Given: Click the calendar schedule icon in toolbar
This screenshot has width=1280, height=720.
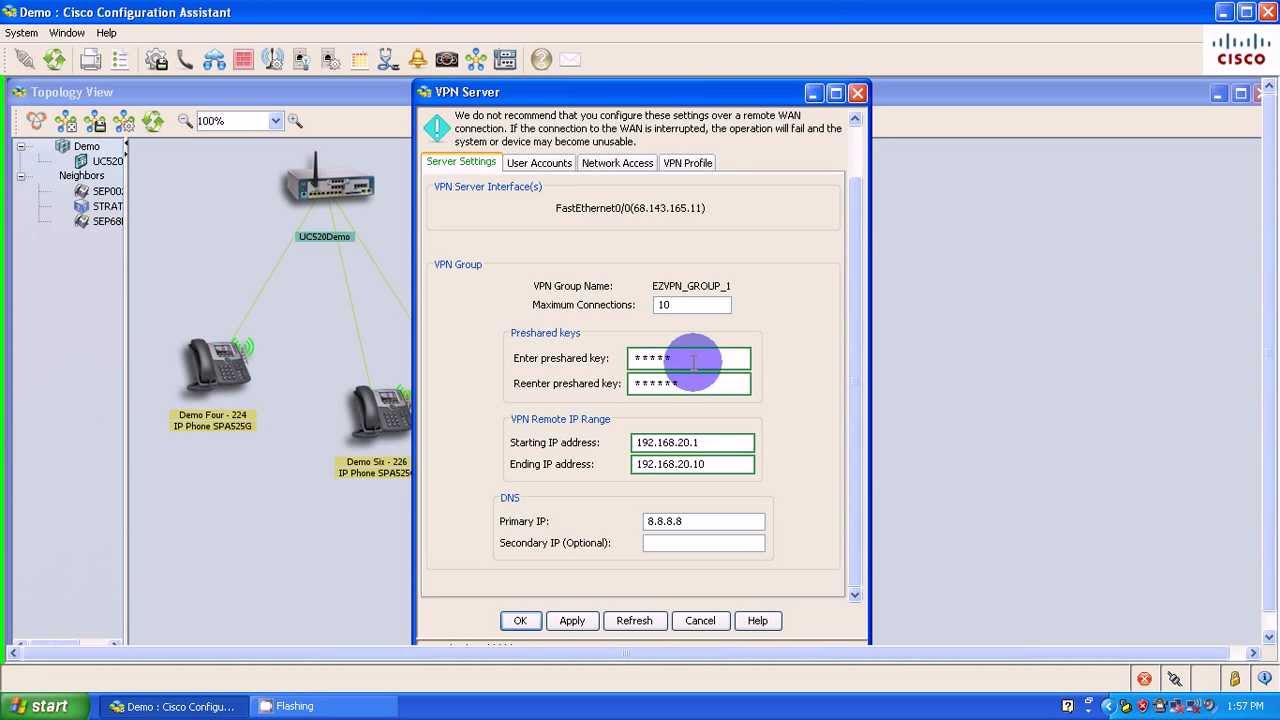Looking at the screenshot, I should coord(360,60).
